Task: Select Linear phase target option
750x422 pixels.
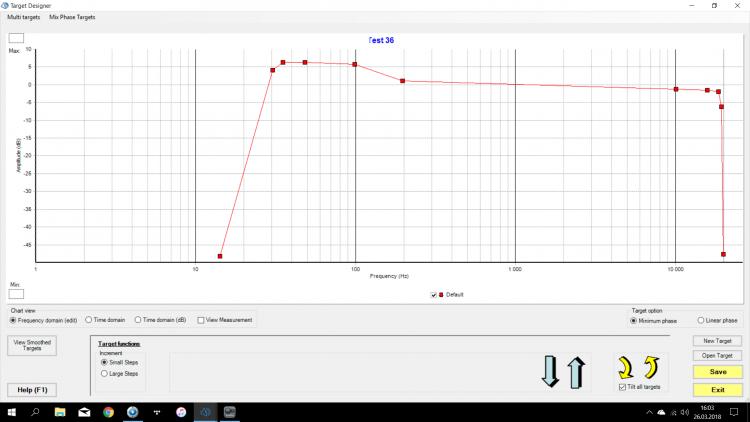Action: pos(717,320)
